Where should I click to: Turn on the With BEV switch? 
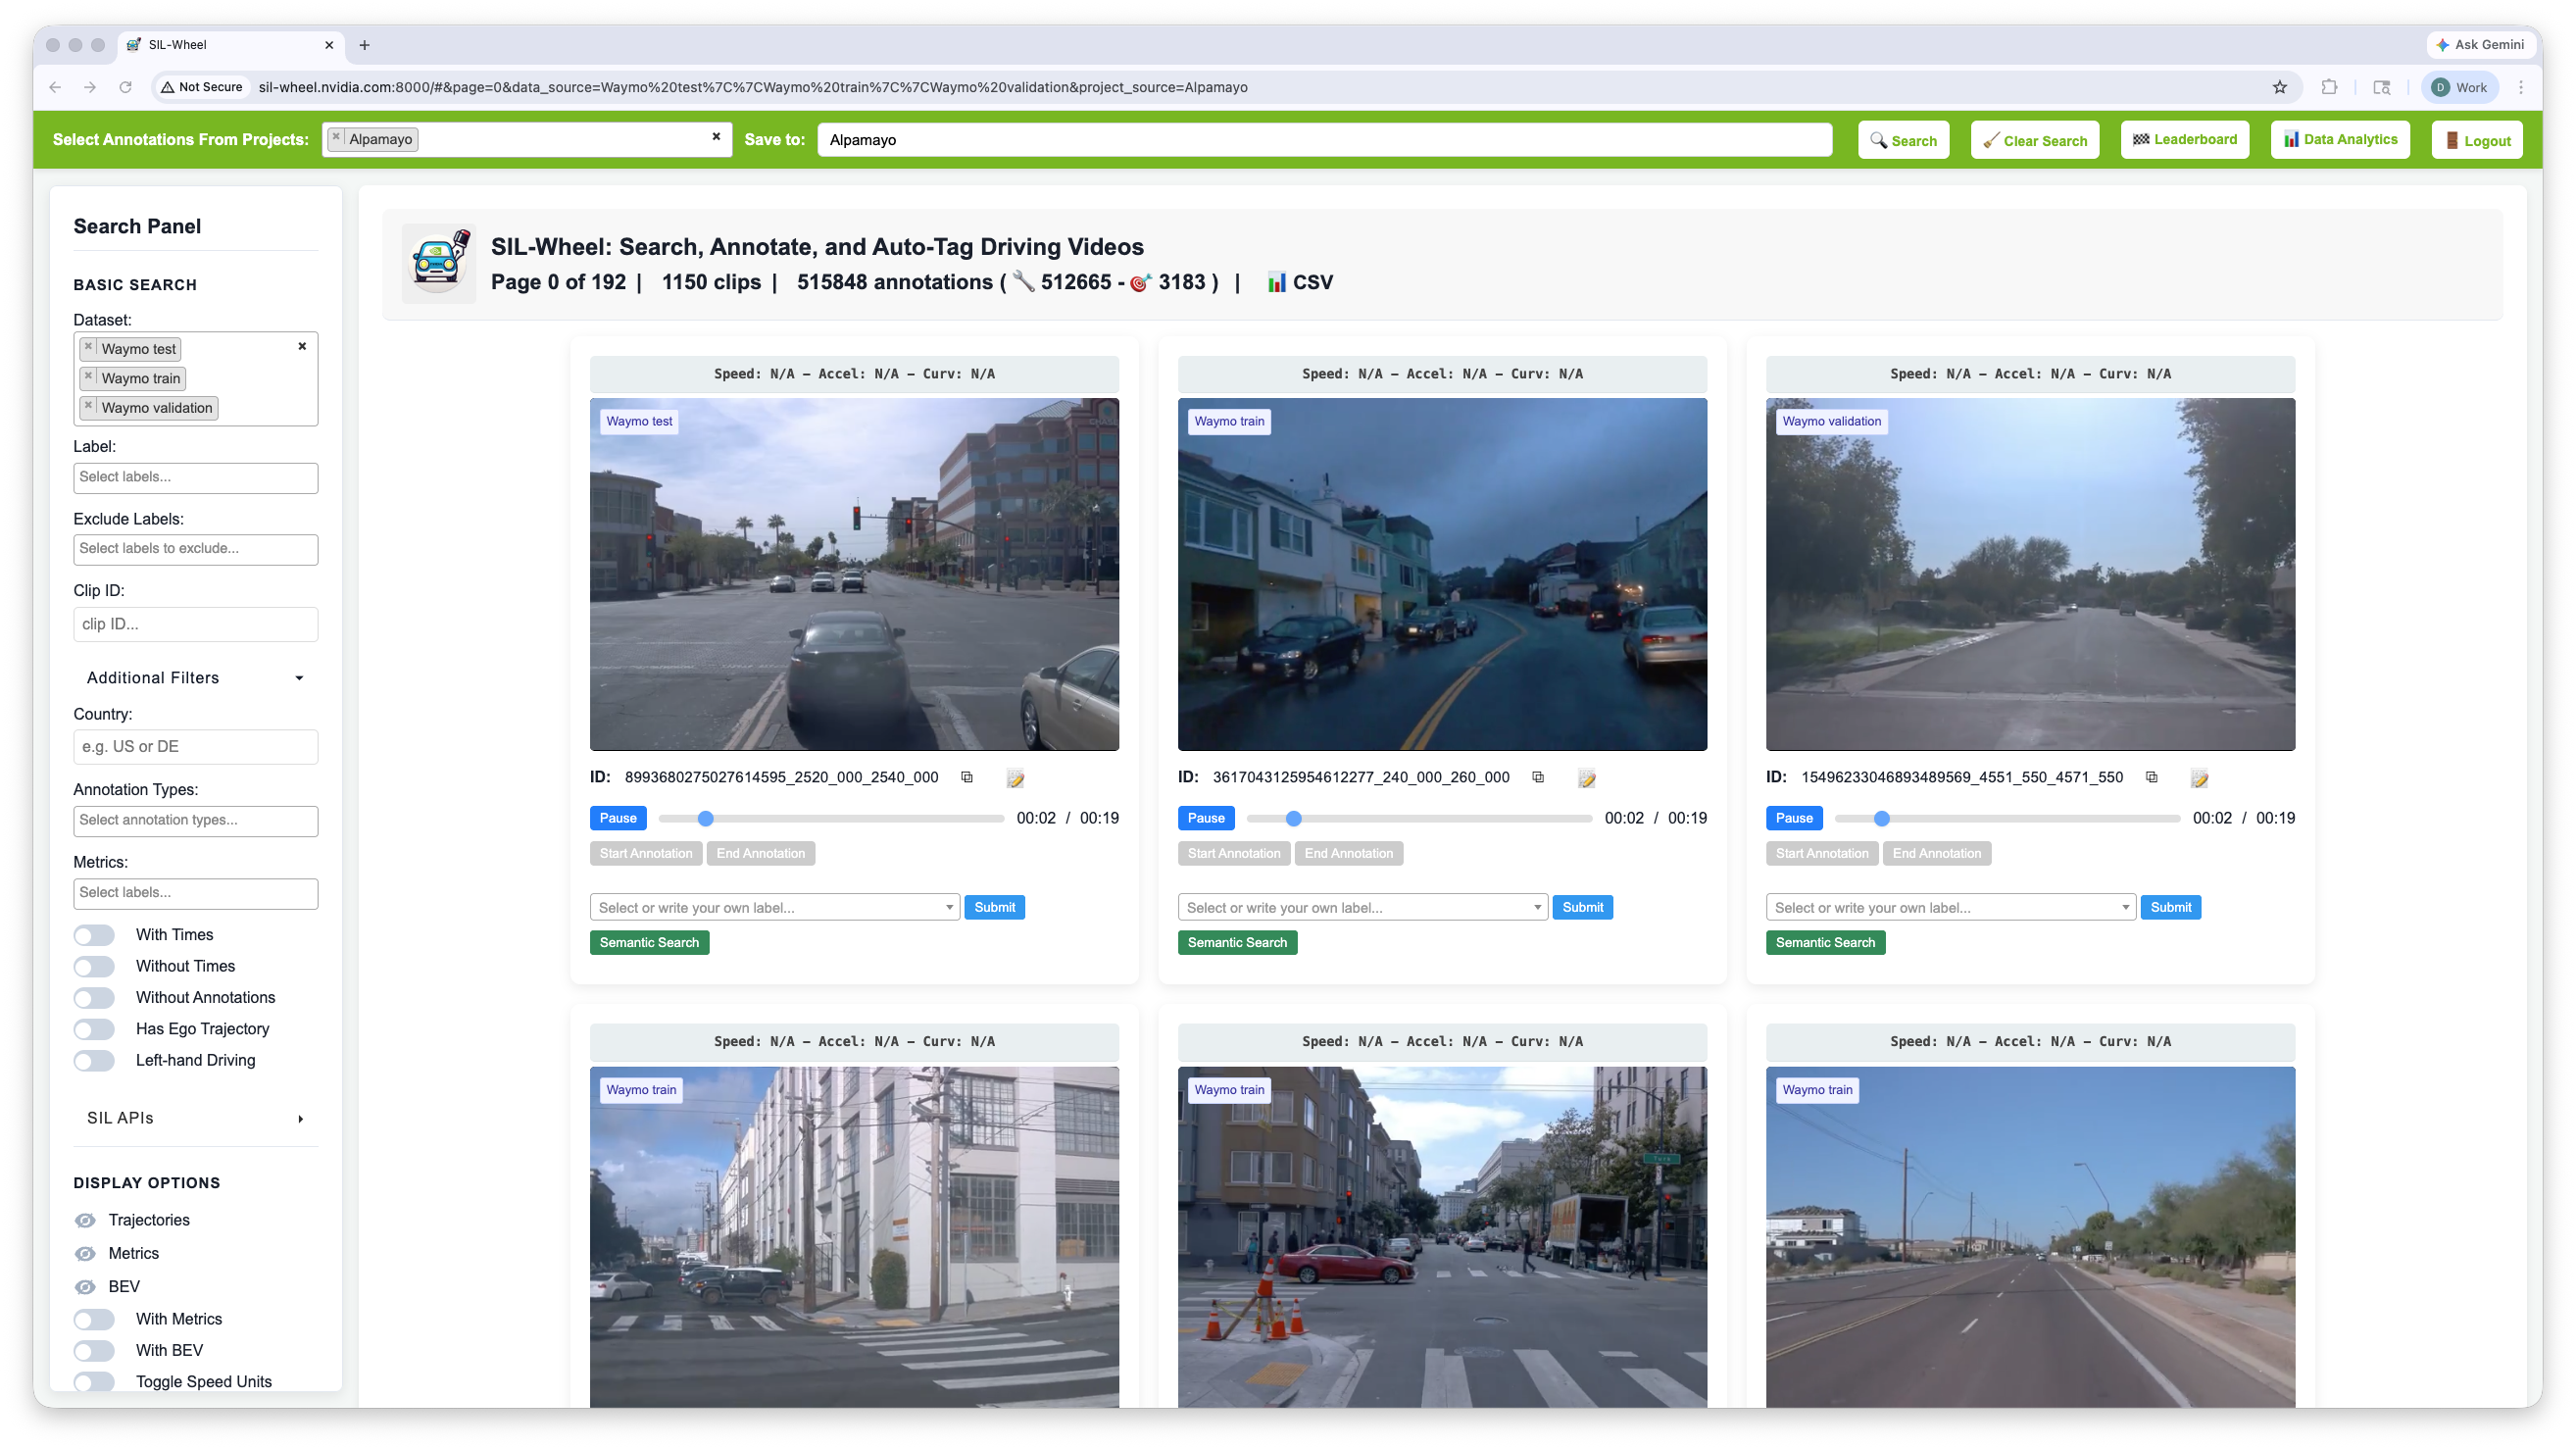pyautogui.click(x=94, y=1350)
